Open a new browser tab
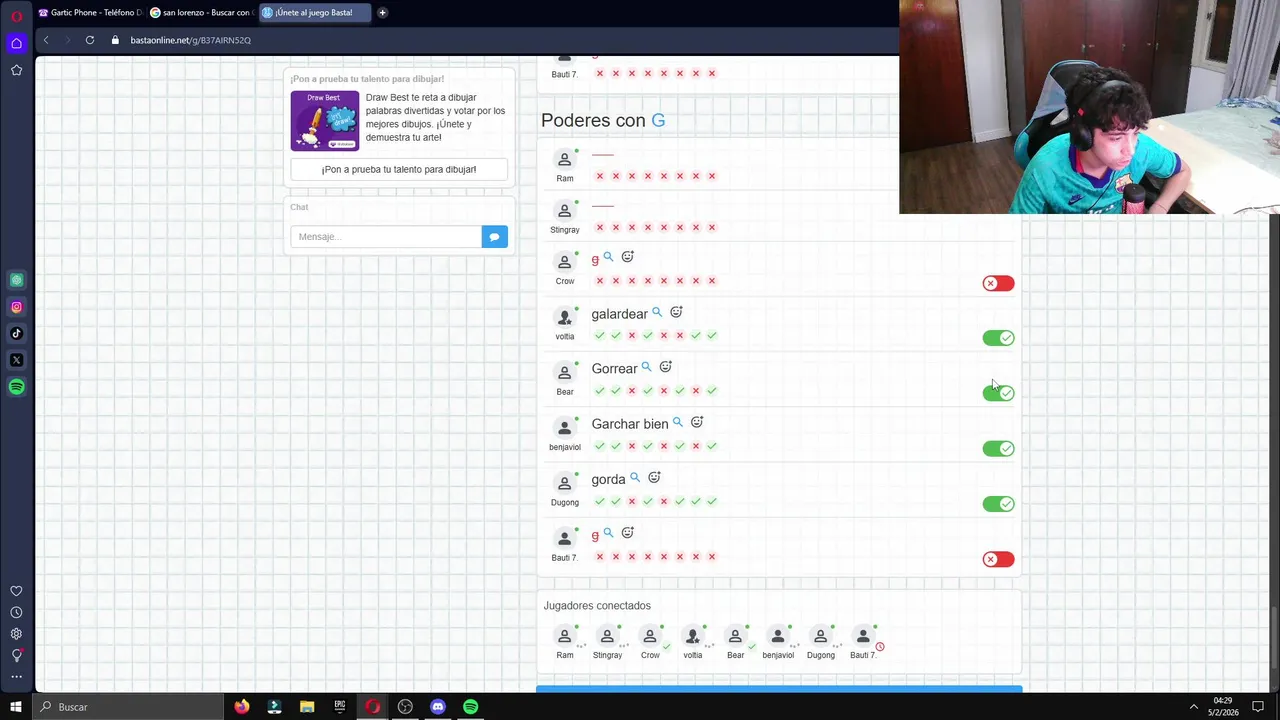1280x720 pixels. pyautogui.click(x=382, y=13)
